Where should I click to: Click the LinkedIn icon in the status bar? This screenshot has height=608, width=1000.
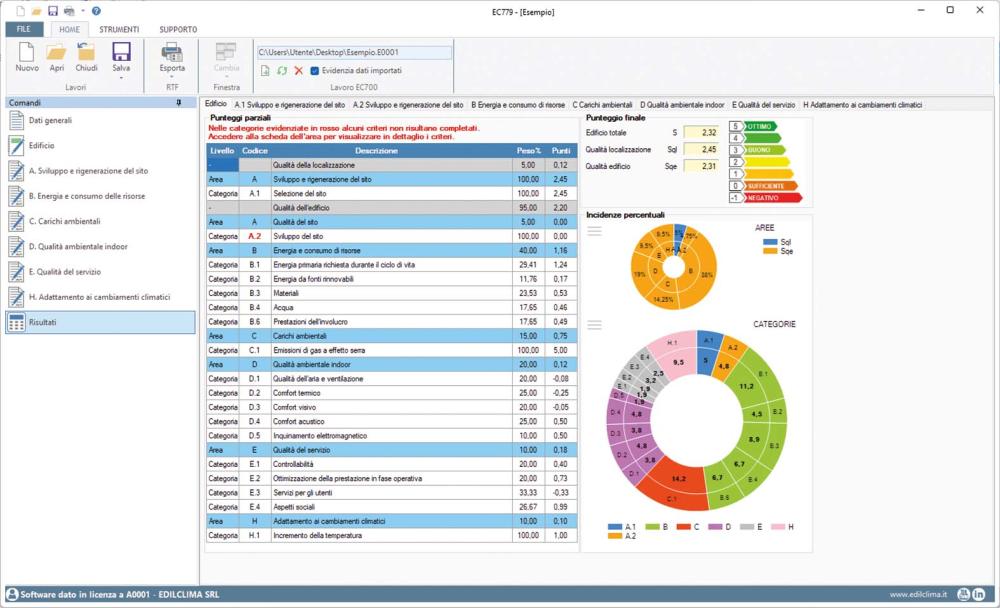[979, 595]
